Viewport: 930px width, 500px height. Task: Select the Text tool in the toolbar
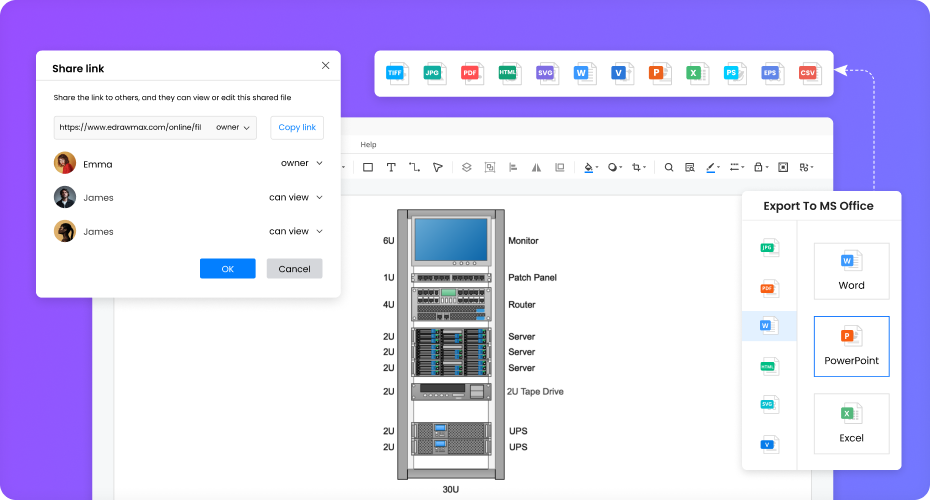[x=391, y=167]
